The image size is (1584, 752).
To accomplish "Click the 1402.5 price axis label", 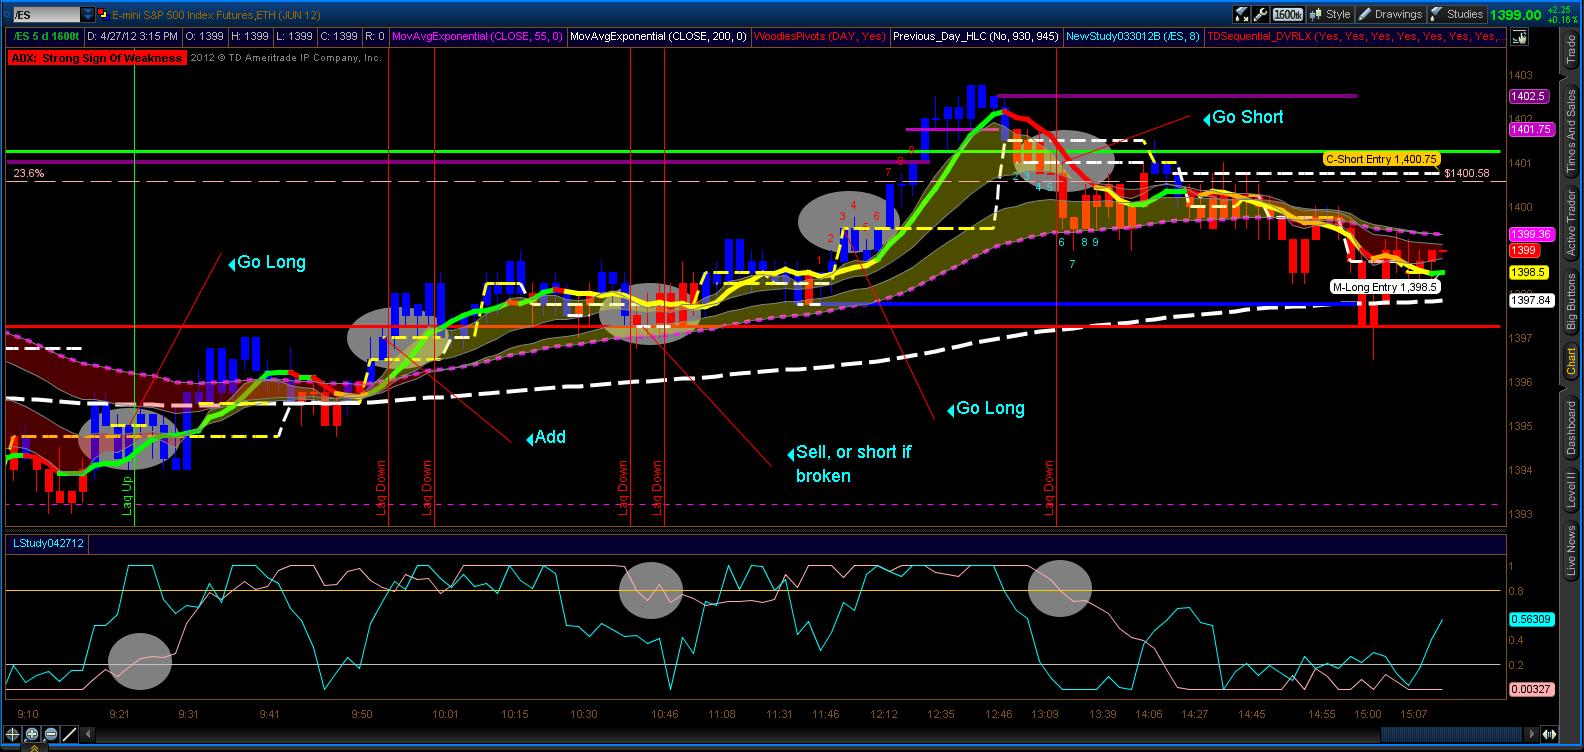I will coord(1530,97).
